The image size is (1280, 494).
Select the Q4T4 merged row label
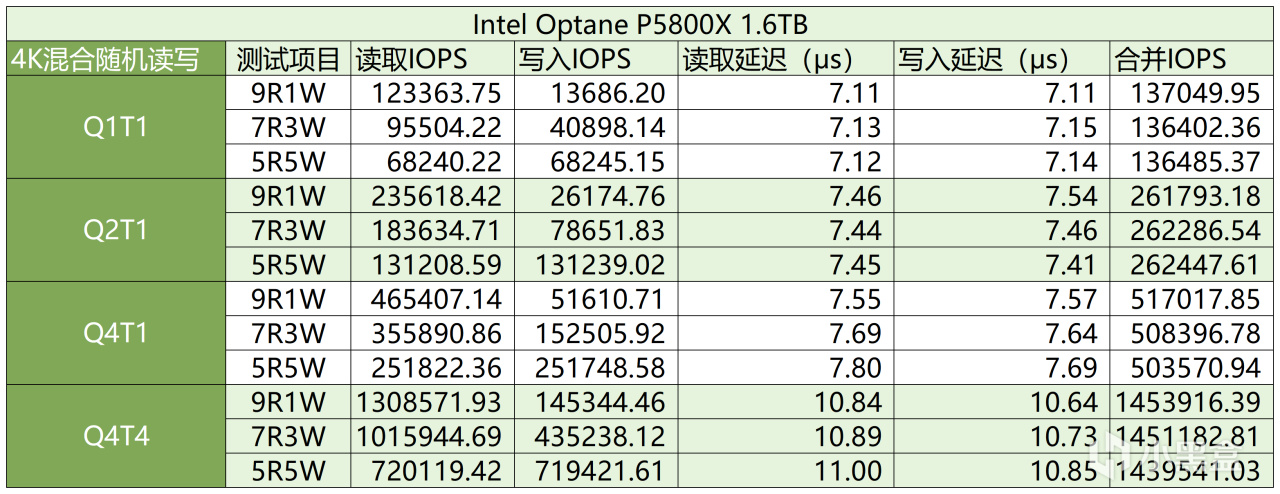pyautogui.click(x=116, y=435)
